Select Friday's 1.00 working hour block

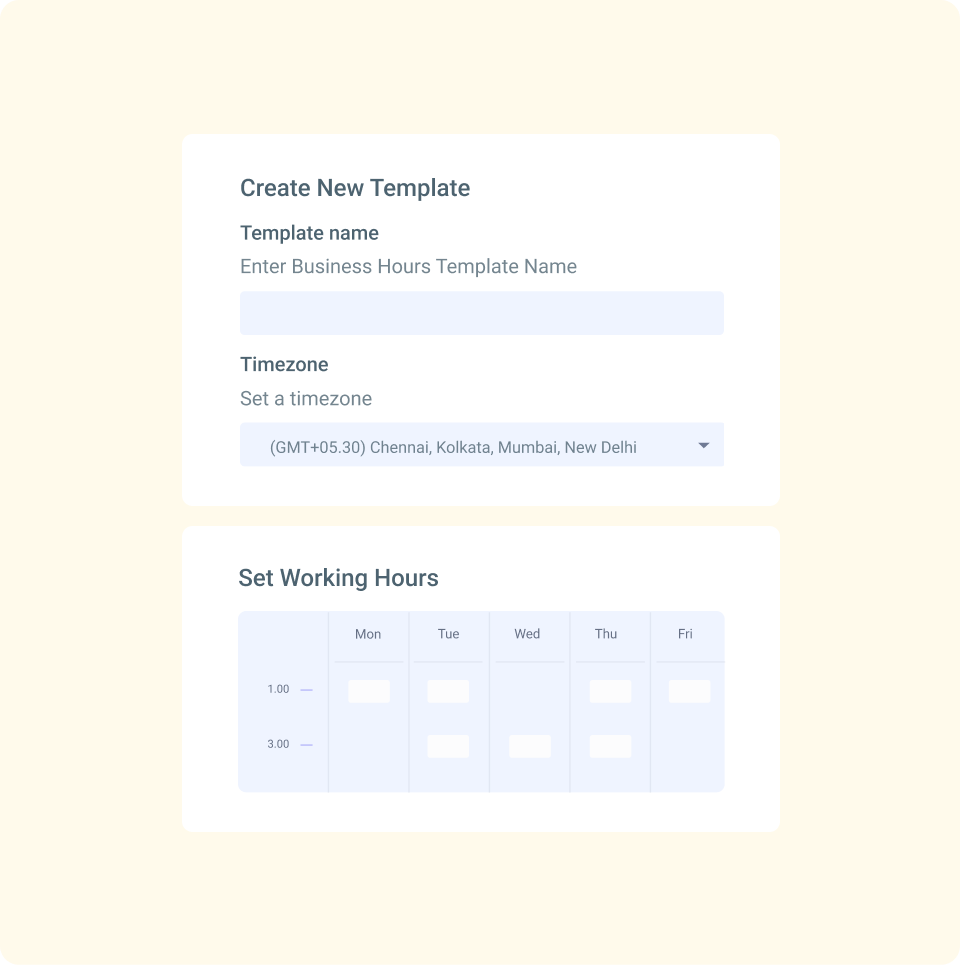pyautogui.click(x=687, y=691)
